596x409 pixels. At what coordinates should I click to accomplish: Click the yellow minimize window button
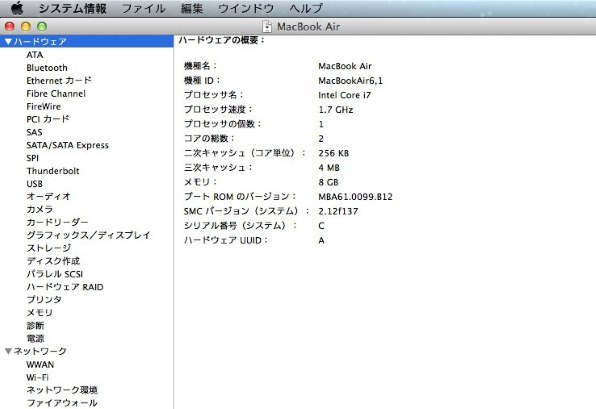pos(25,26)
